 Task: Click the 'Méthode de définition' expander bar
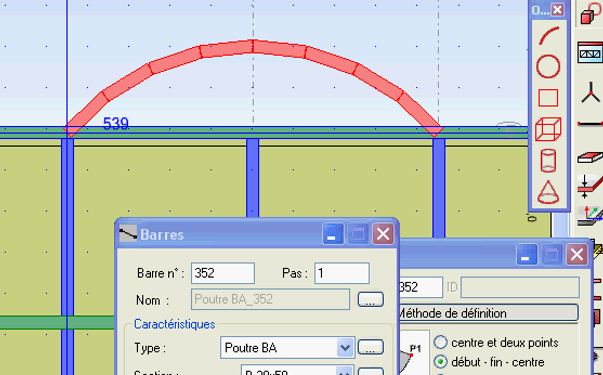click(x=489, y=313)
